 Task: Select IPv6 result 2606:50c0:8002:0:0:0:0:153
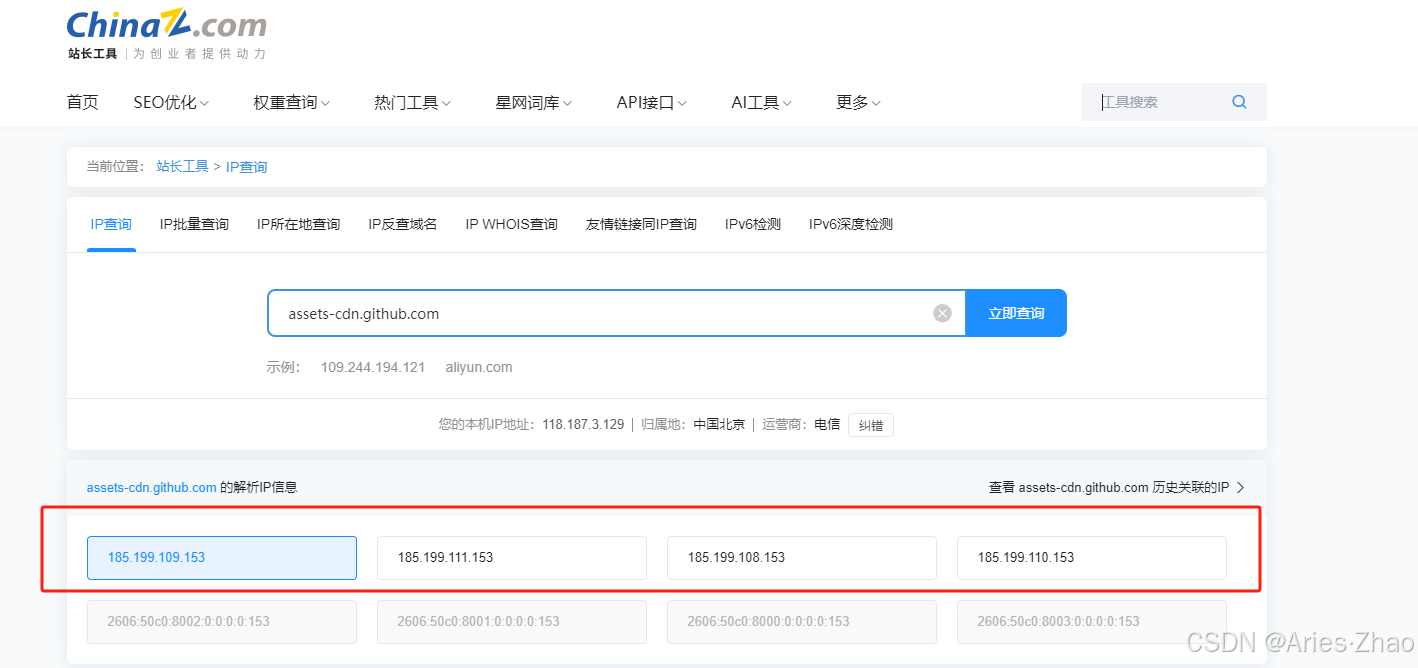(222, 622)
